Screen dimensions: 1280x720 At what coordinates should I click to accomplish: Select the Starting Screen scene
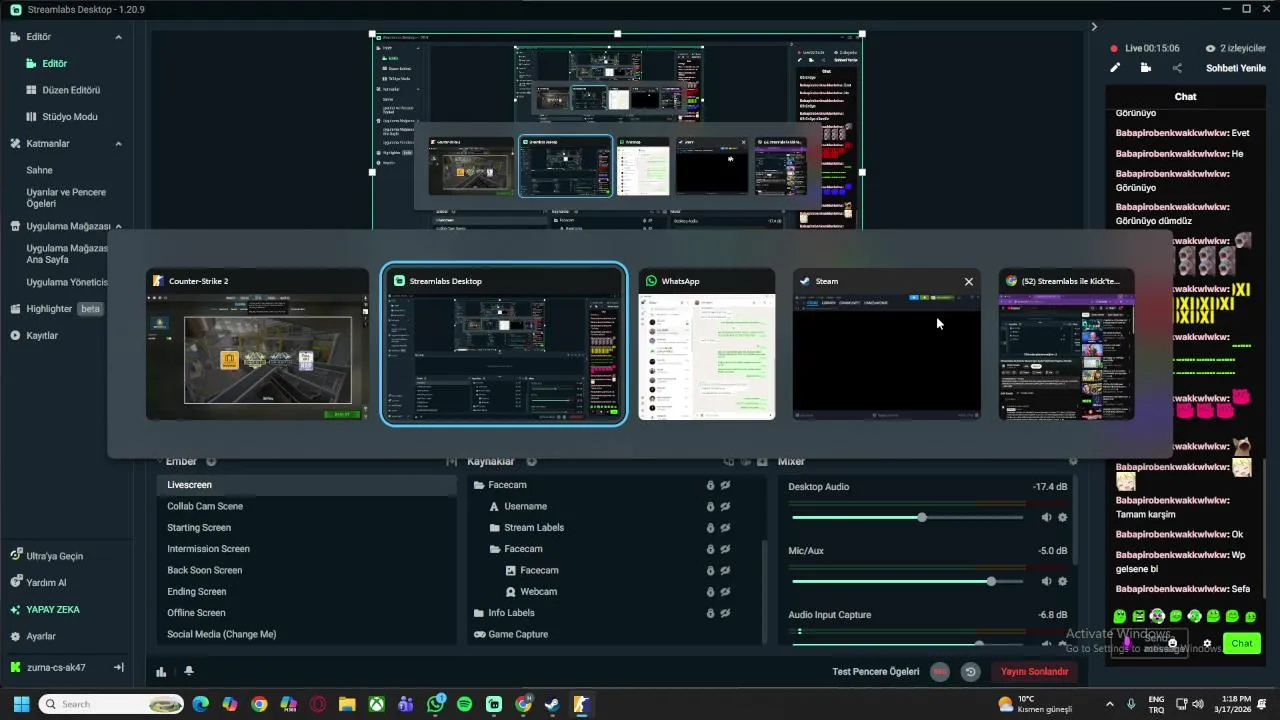point(306,528)
